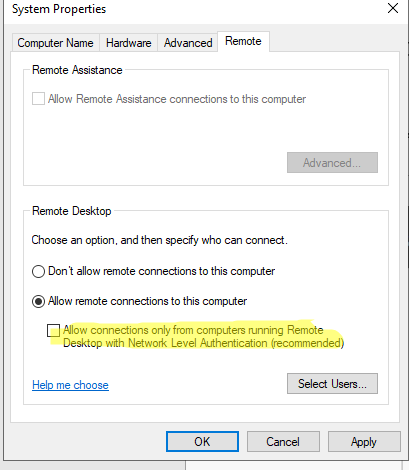The height and width of the screenshot is (470, 409).
Task: Open the Help me choose link
Action: click(x=70, y=385)
